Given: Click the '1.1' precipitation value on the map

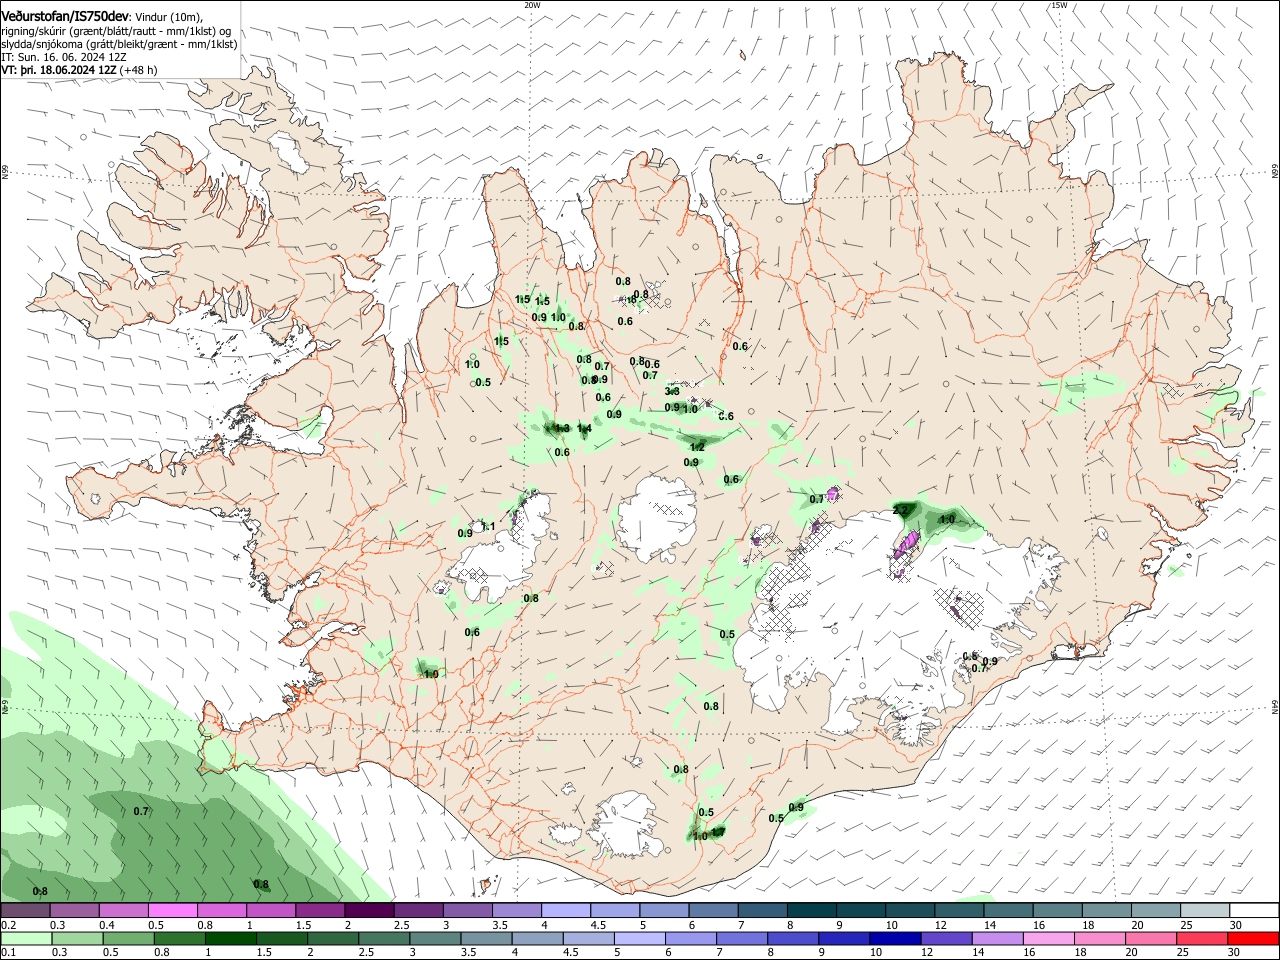Looking at the screenshot, I should [488, 526].
